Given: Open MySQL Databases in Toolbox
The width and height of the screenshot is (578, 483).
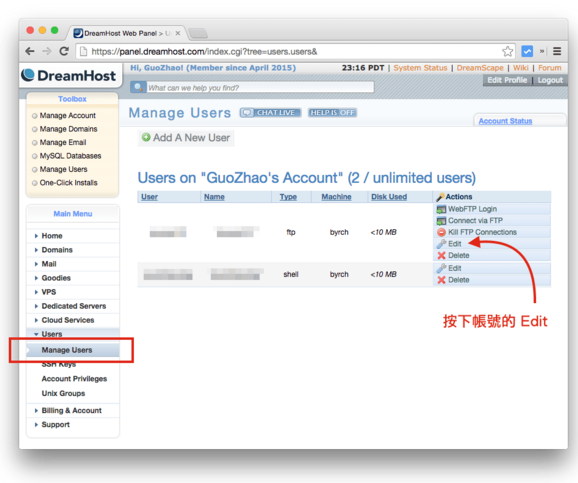Looking at the screenshot, I should point(70,156).
